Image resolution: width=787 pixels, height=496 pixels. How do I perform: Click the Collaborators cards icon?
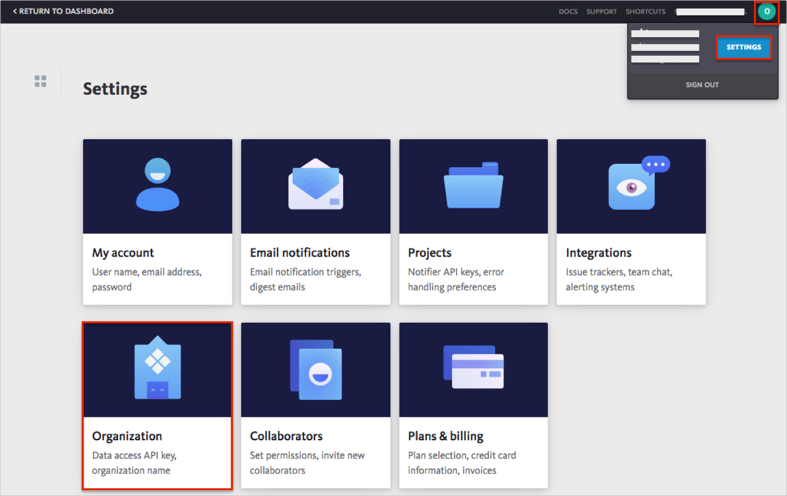pyautogui.click(x=315, y=369)
